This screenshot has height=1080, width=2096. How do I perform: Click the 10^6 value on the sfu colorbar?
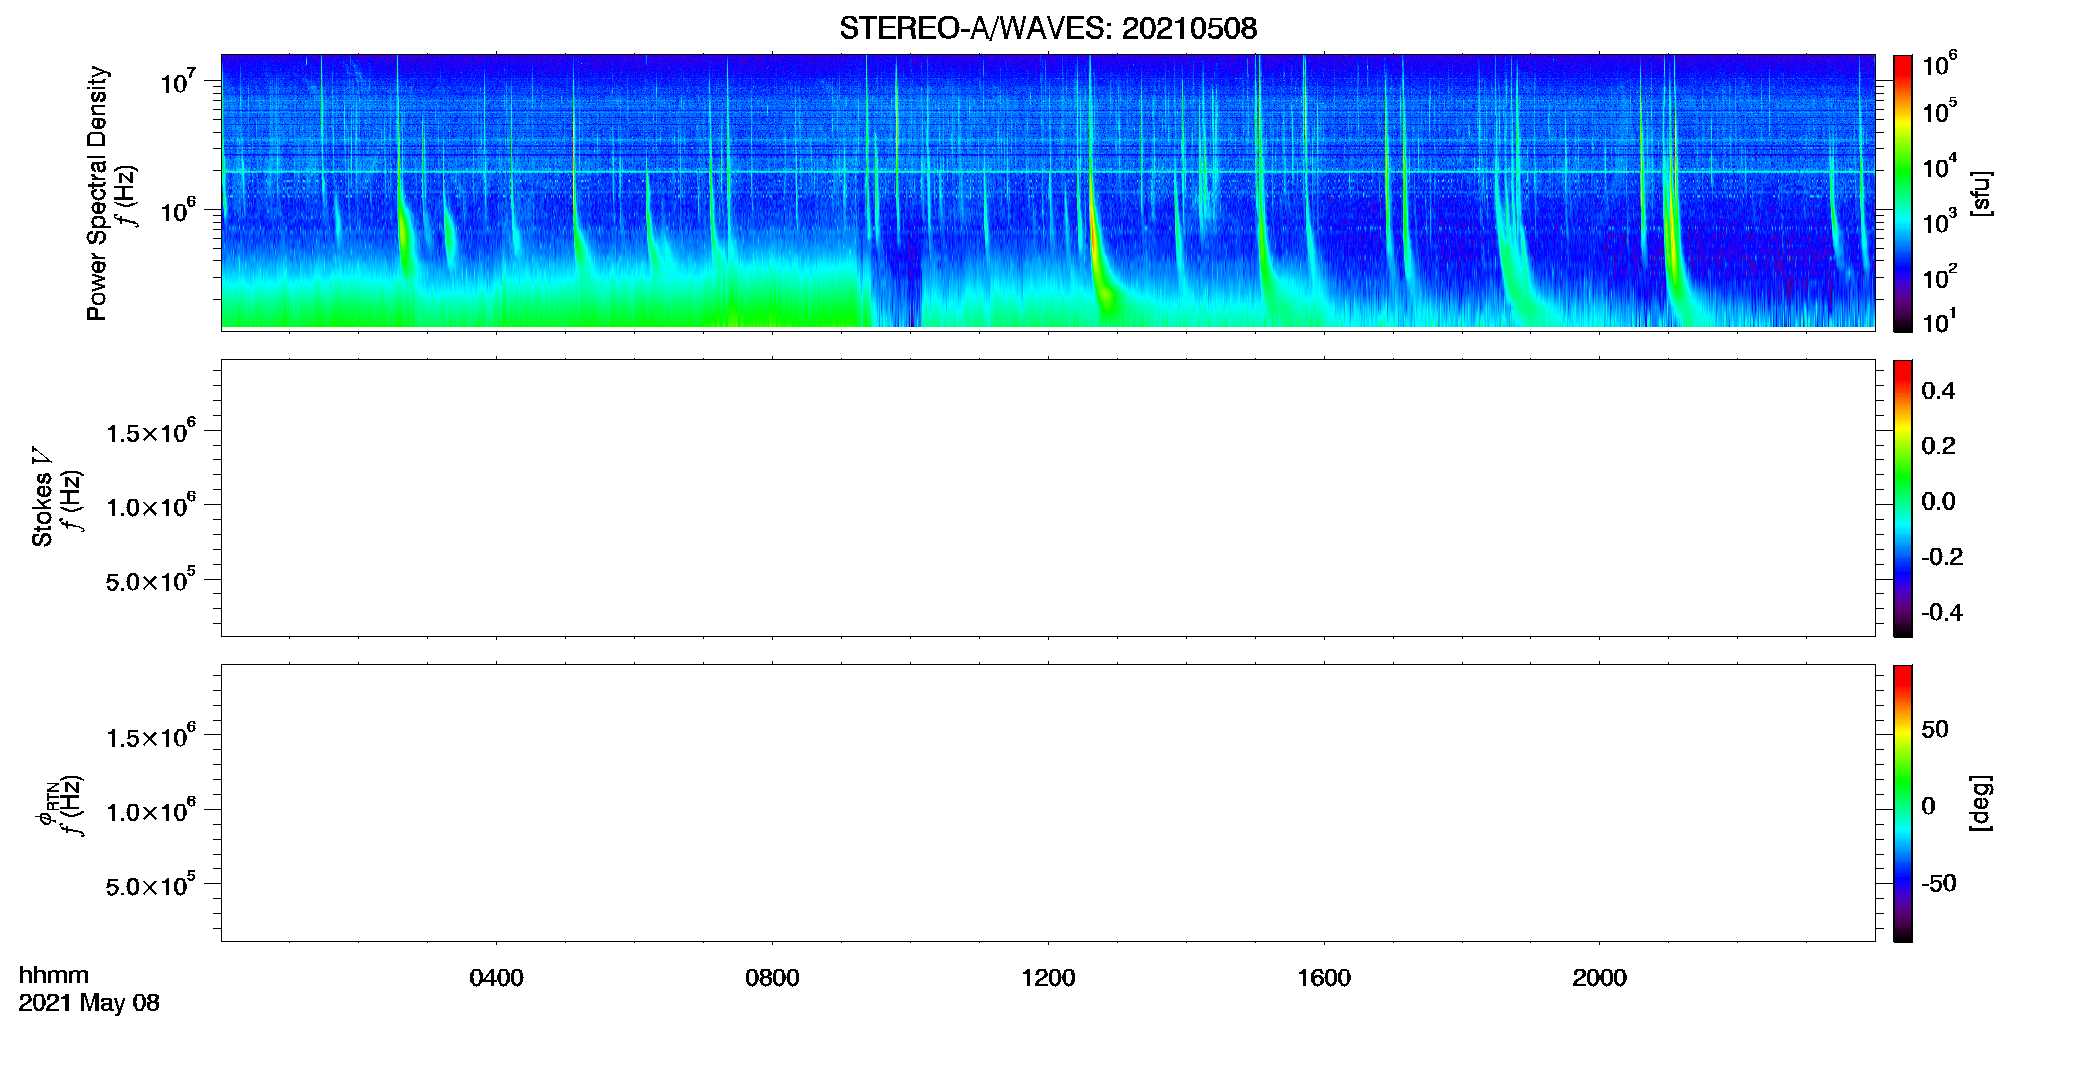click(x=1940, y=64)
